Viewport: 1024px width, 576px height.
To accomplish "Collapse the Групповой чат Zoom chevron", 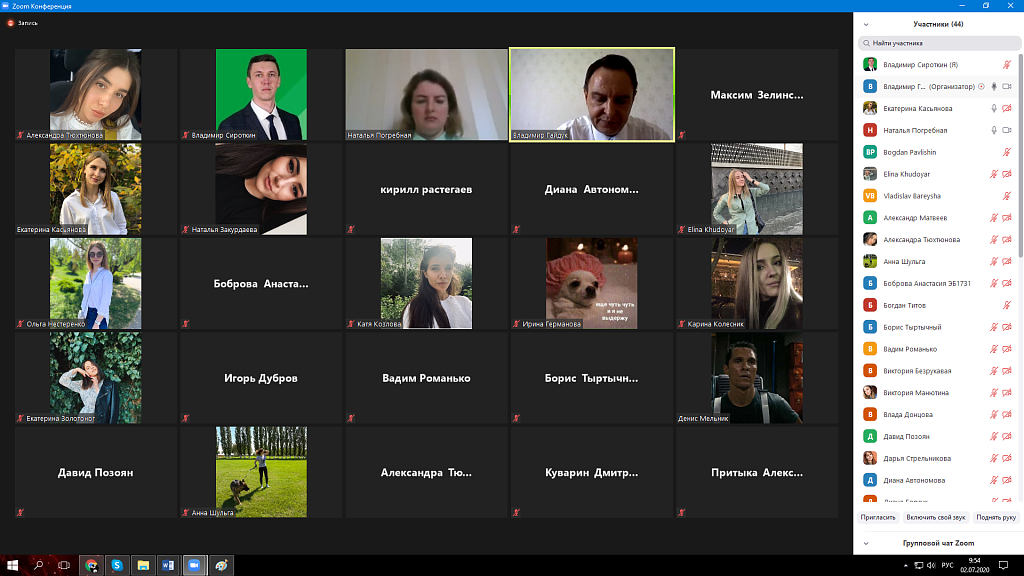I will coord(866,543).
